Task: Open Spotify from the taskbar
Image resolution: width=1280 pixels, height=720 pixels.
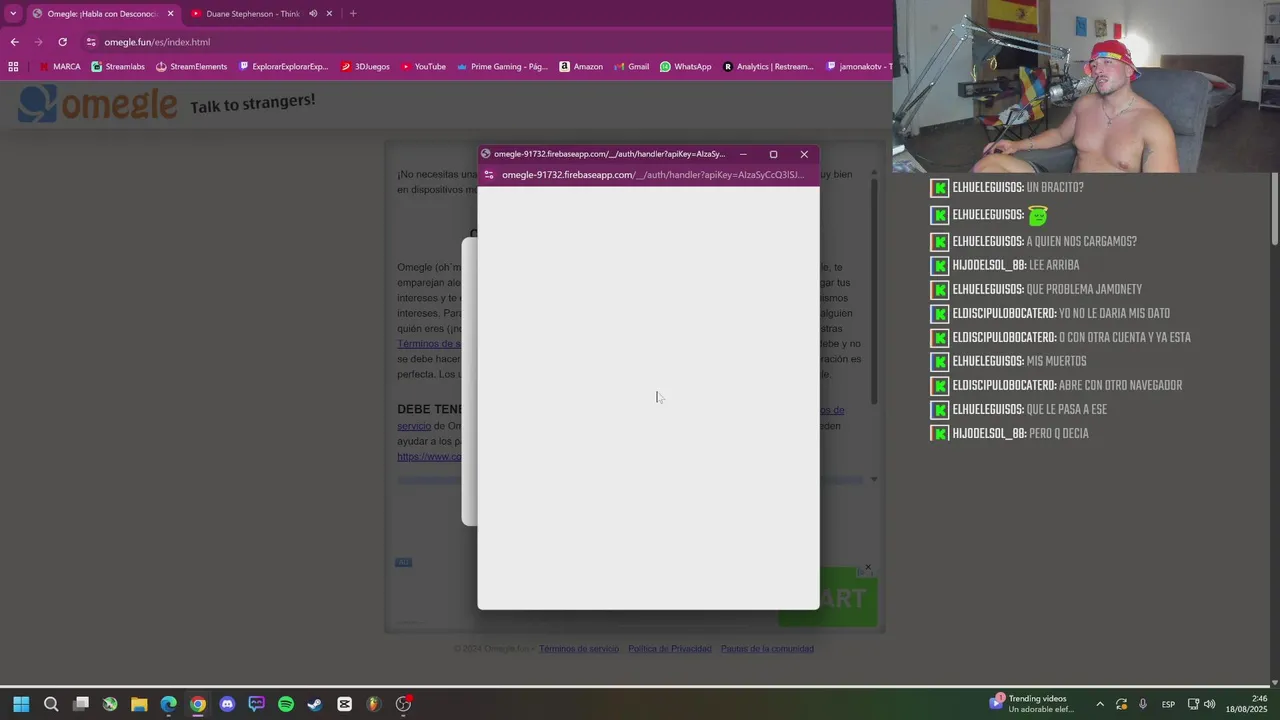Action: click(x=286, y=704)
